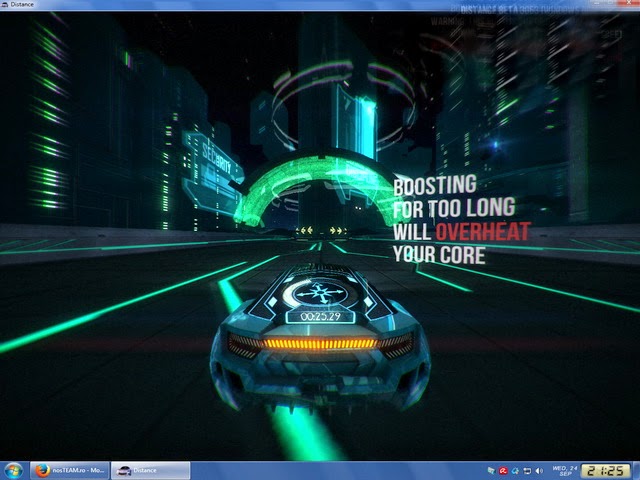Click the red OVERHEAT warning word
This screenshot has width=640, height=480.
tap(483, 231)
